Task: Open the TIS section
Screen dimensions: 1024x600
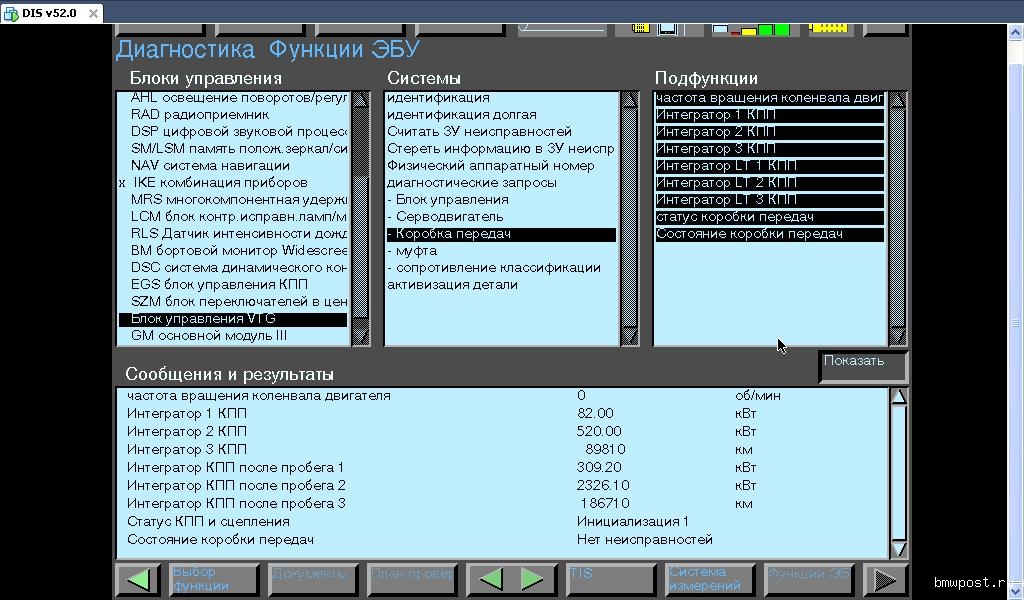Action: point(611,579)
